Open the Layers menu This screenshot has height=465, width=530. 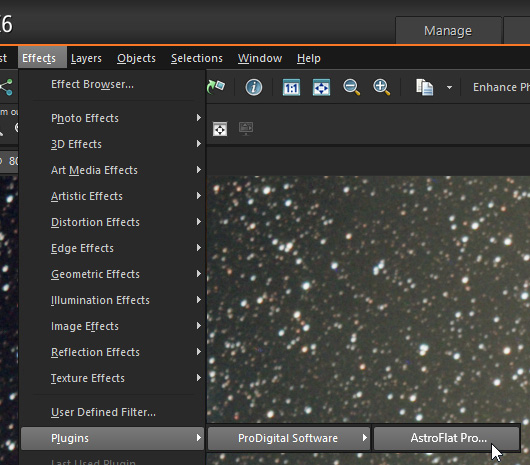[86, 58]
